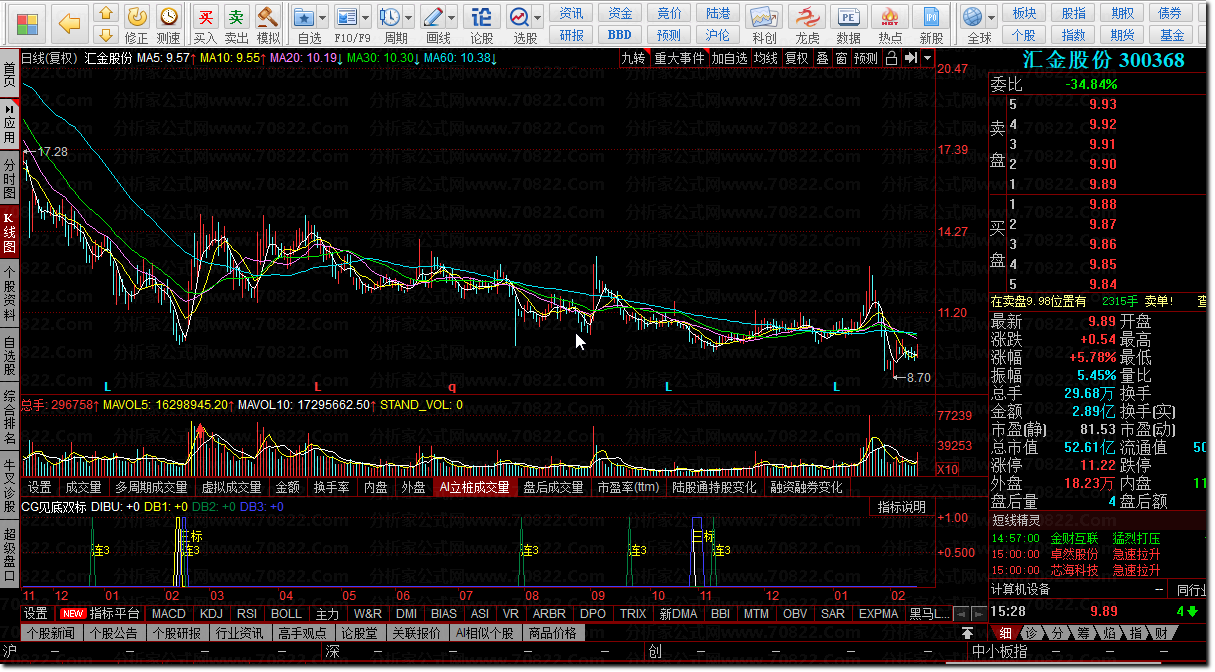Open 模拟 gavel simulation trading
The height and width of the screenshot is (672, 1215).
pyautogui.click(x=268, y=24)
